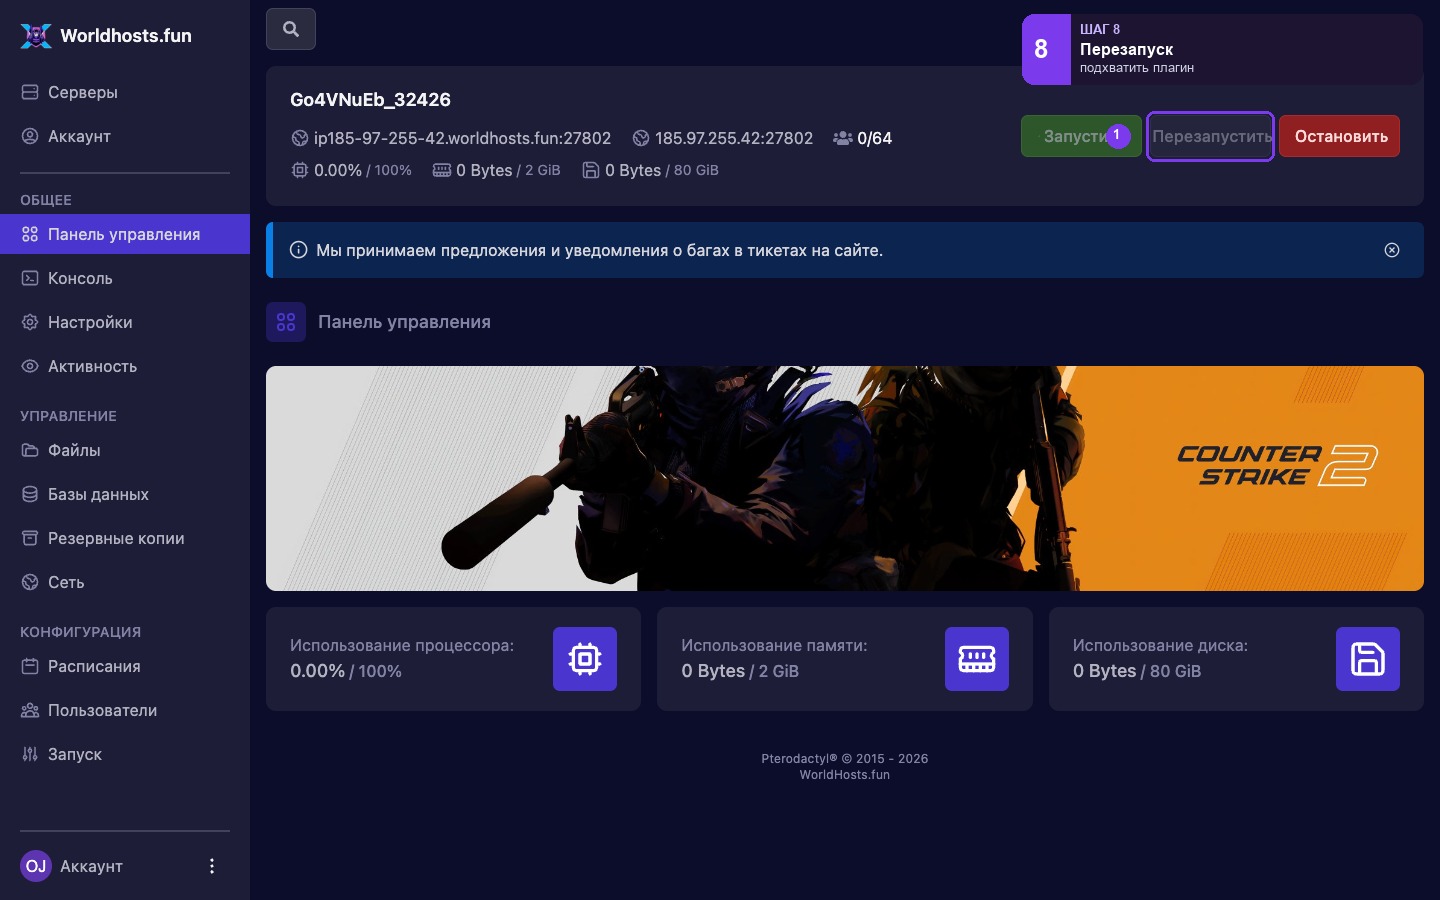This screenshot has height=900, width=1440.
Task: Click the globe icon beside the server hostname
Action: [299, 138]
